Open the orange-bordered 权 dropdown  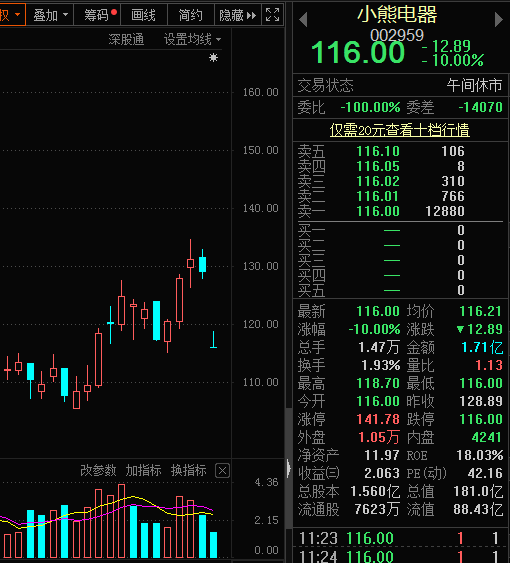[12, 15]
